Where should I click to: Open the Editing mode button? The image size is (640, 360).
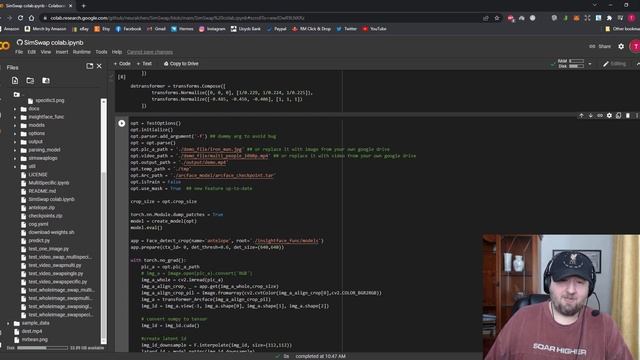[x=614, y=64]
